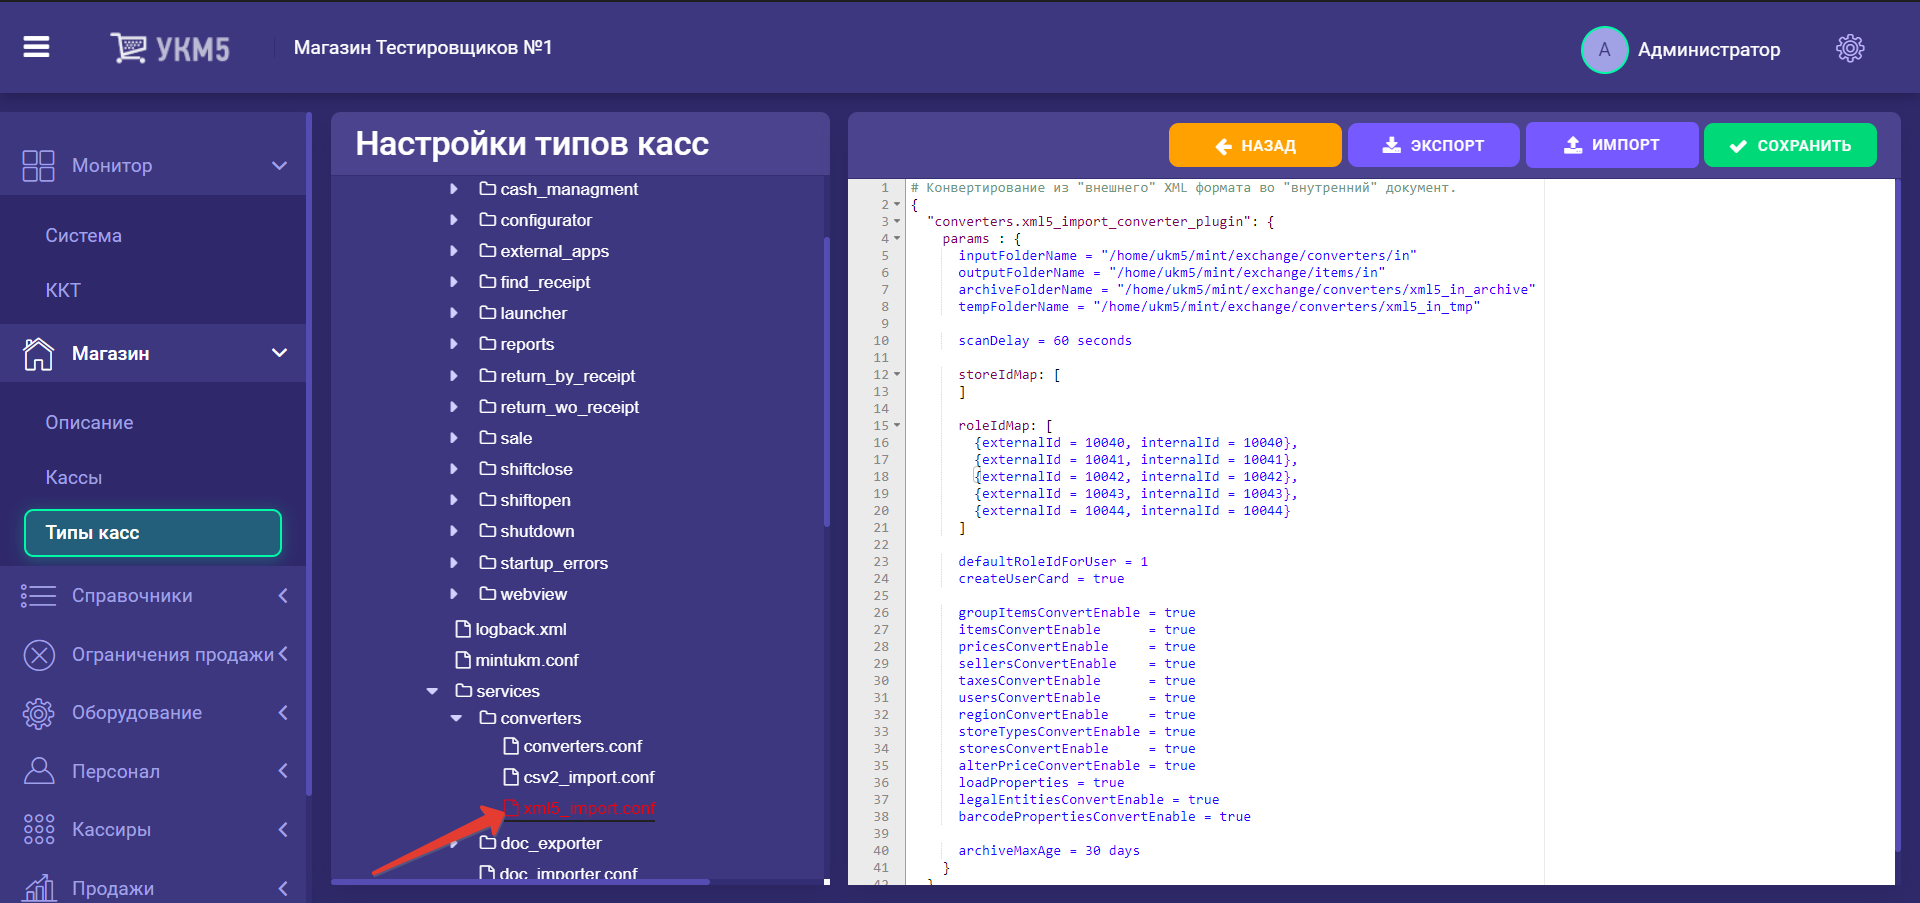Screen dimensions: 1920x903
Task: Click the folder icon of cash_managment
Action: click(488, 188)
